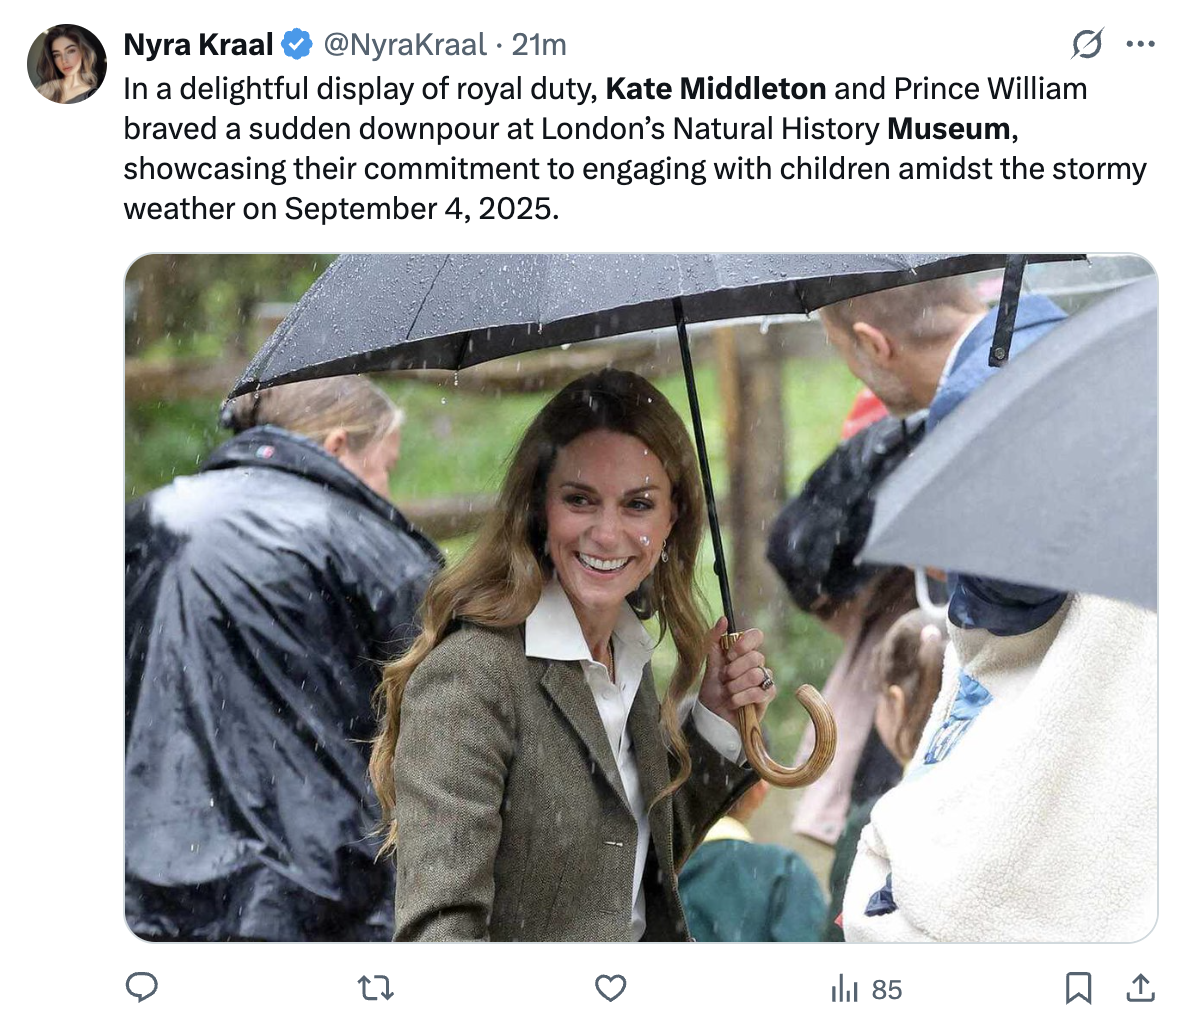Click the 21m timestamp

coord(539,44)
